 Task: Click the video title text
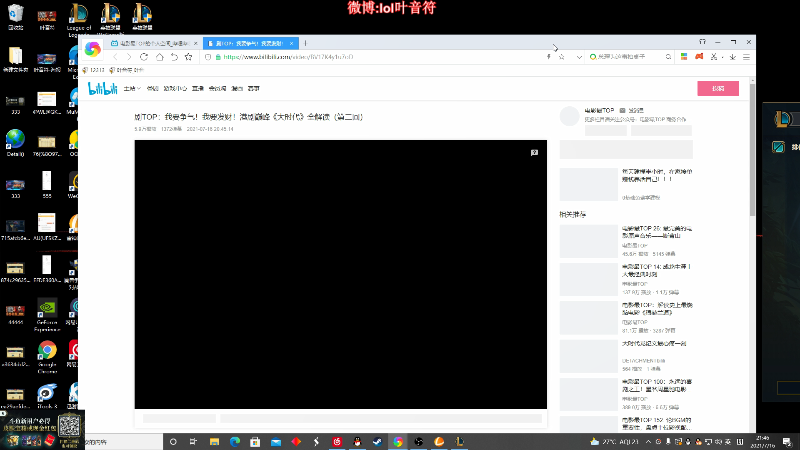(x=248, y=117)
